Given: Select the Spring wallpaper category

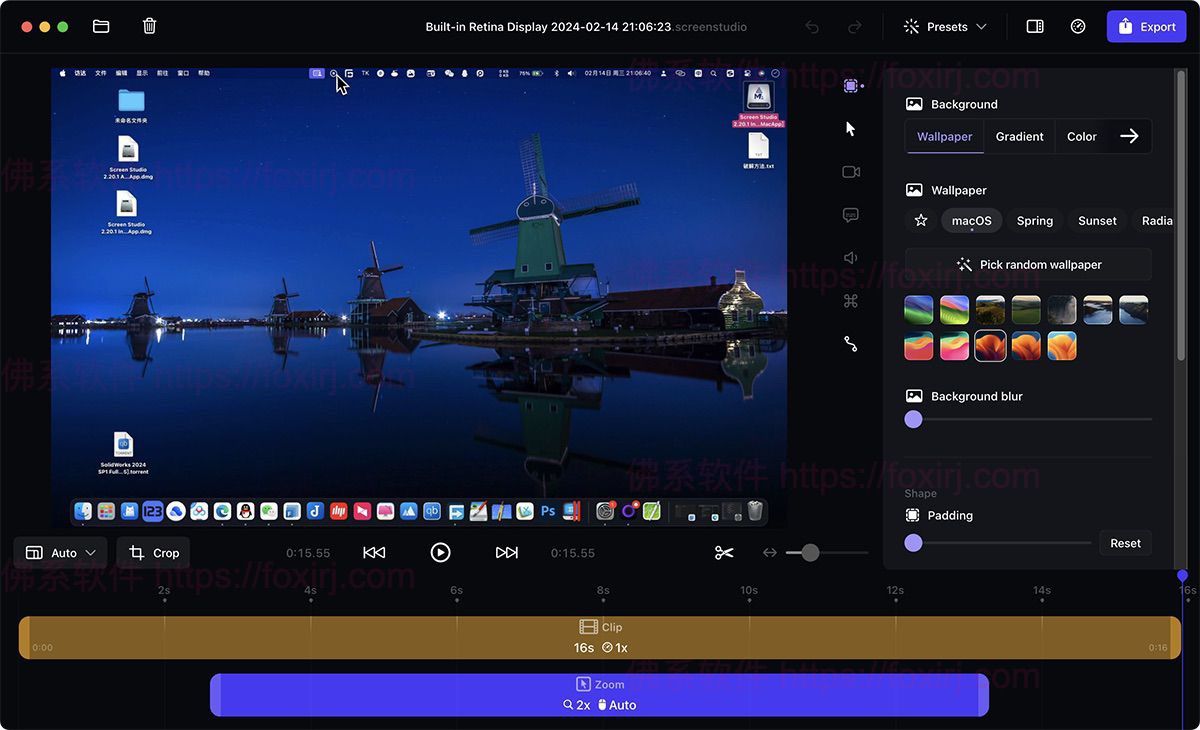Looking at the screenshot, I should tap(1034, 220).
